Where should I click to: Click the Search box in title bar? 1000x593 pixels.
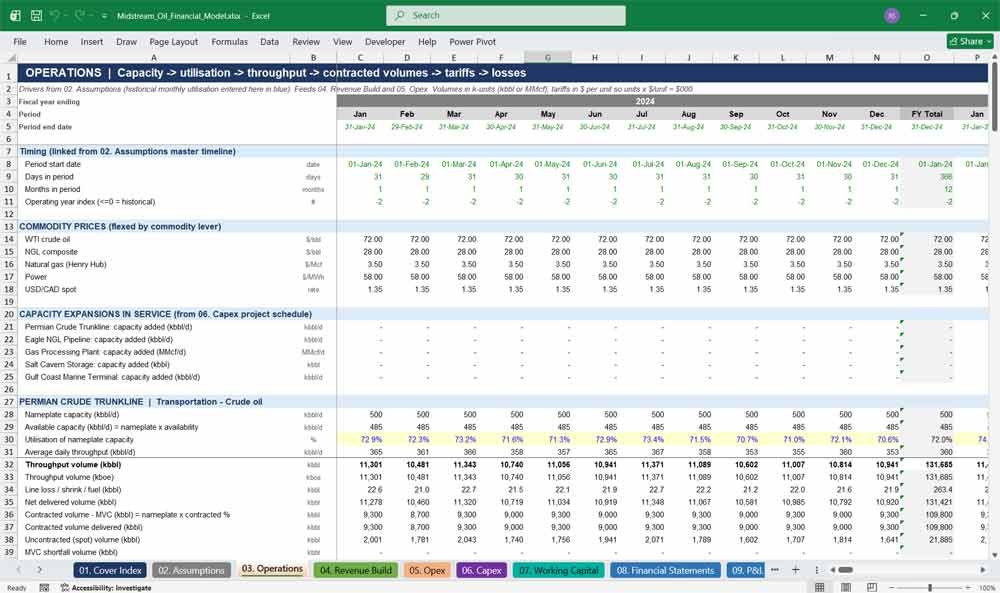[506, 15]
